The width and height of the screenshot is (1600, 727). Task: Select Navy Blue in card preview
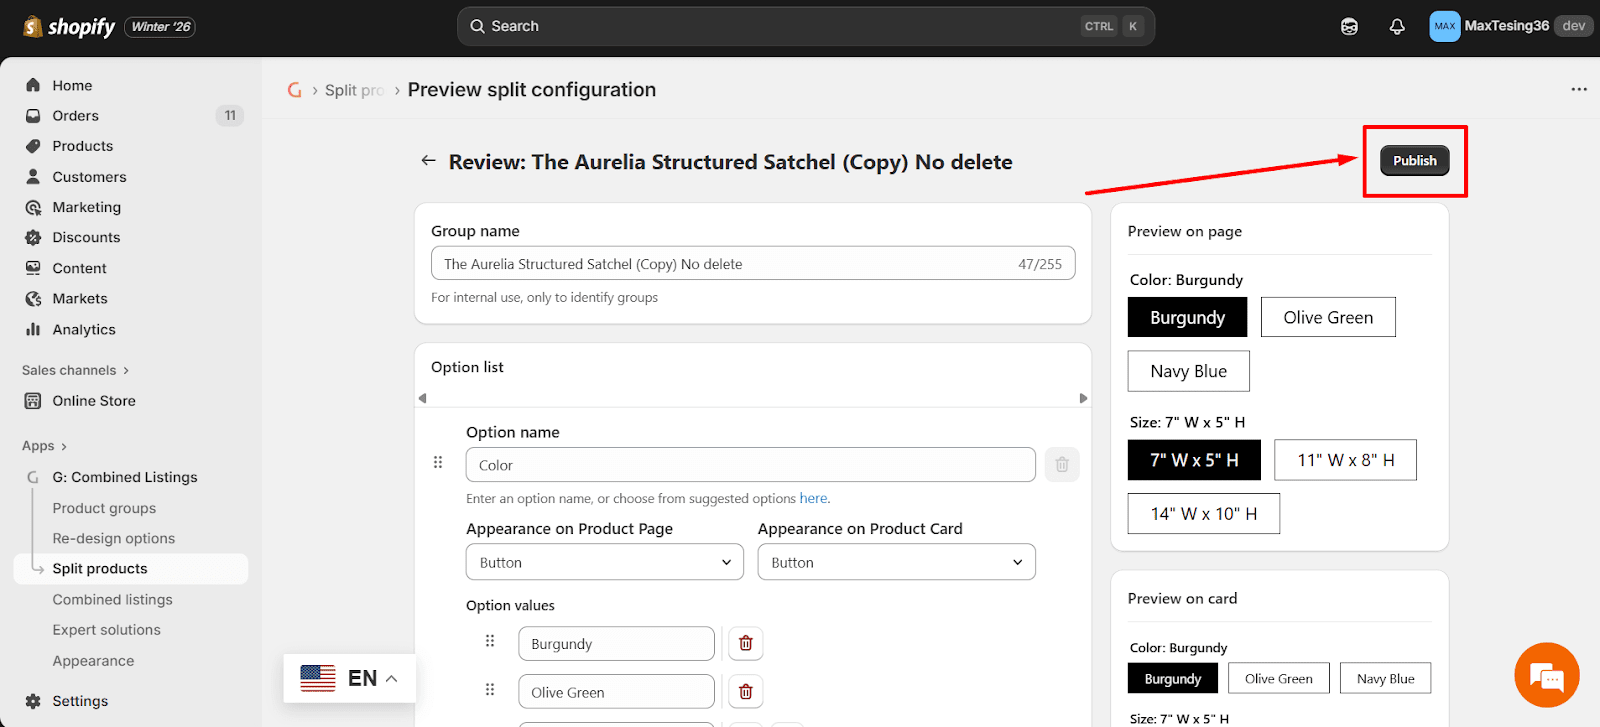(x=1385, y=678)
